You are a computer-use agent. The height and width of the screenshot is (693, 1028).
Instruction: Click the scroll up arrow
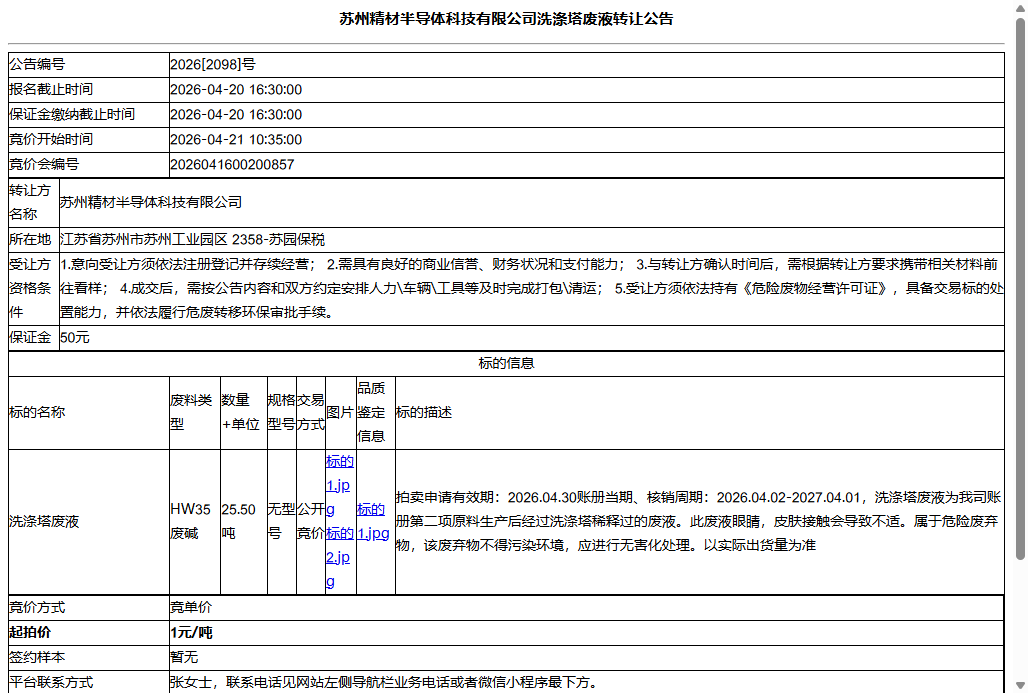coord(1019,8)
